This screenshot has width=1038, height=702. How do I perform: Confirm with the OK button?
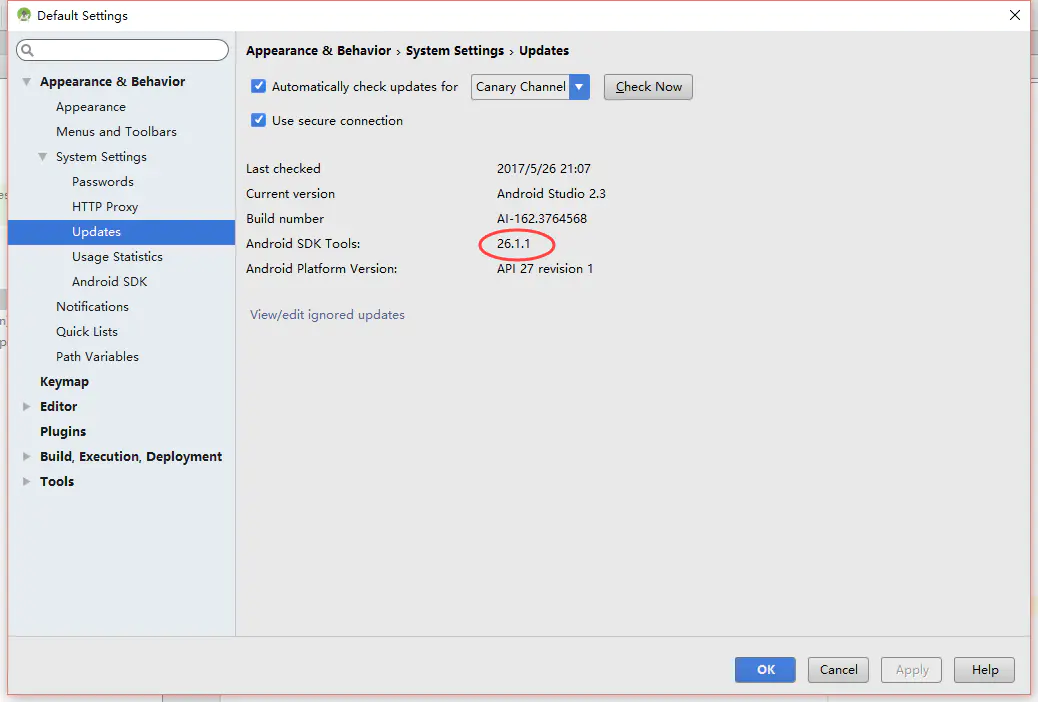coord(765,670)
